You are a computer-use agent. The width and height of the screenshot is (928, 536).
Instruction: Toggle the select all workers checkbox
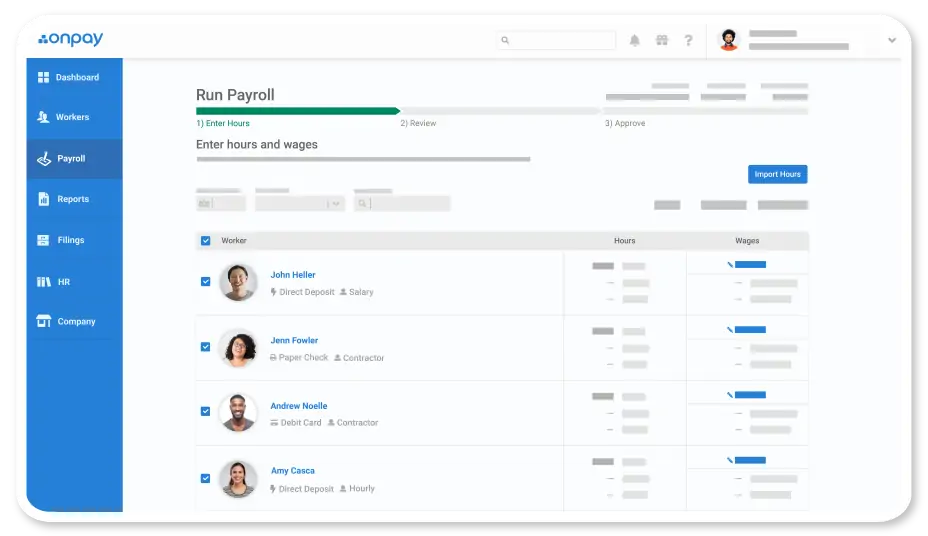point(206,241)
